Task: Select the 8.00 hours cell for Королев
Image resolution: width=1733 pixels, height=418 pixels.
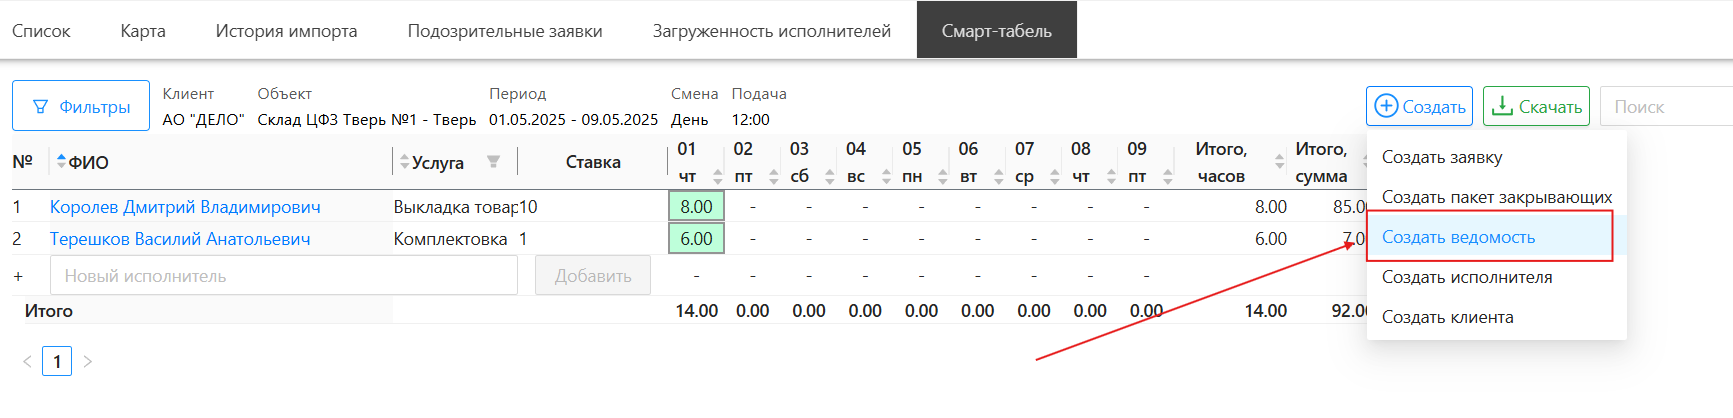Action: pyautogui.click(x=696, y=207)
